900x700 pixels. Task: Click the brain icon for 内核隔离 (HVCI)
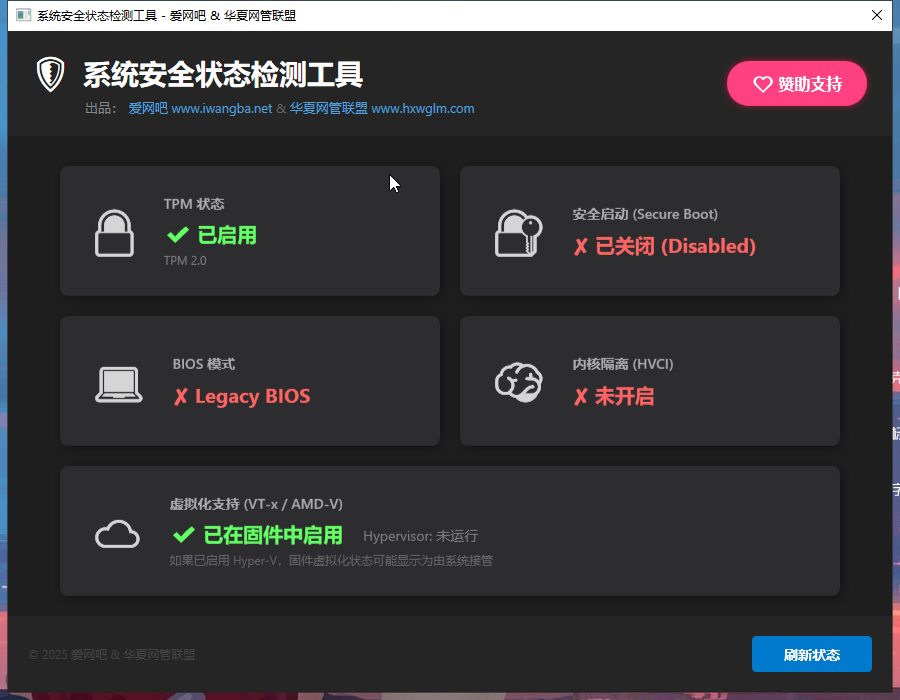[517, 382]
